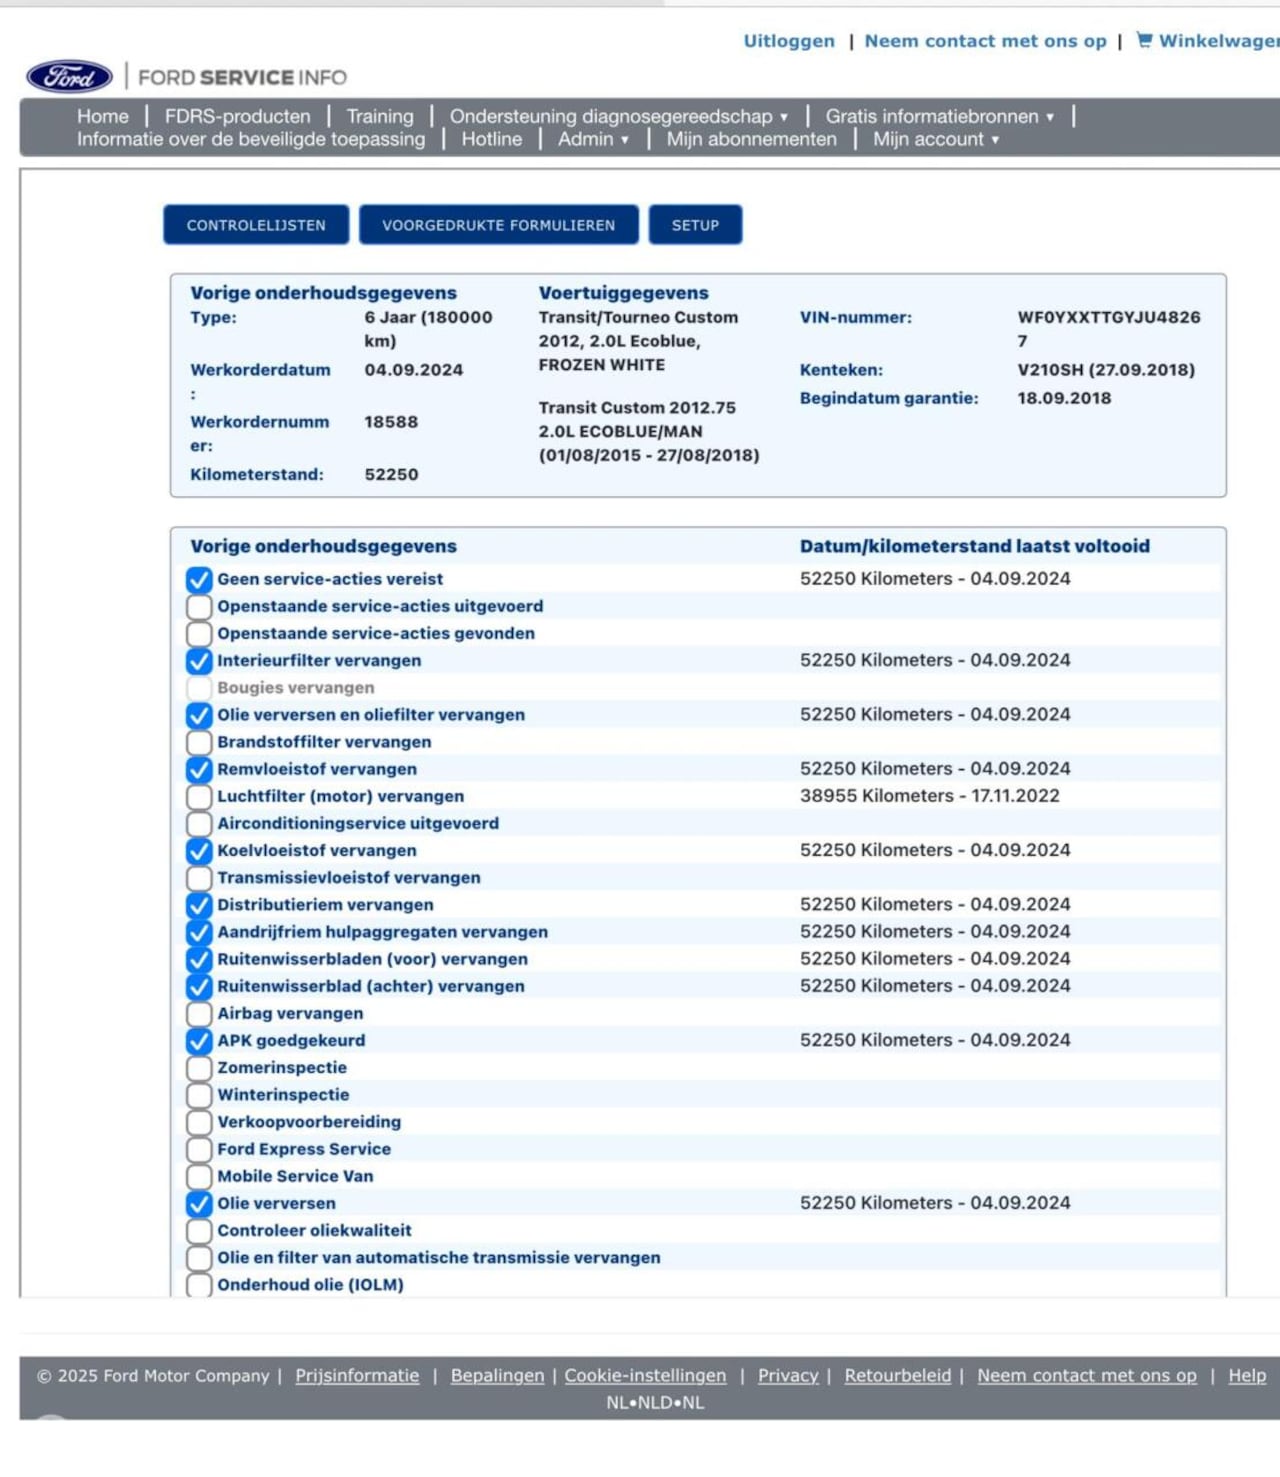Open Voorgedrukte Formulieren
This screenshot has height=1477, width=1280.
click(x=498, y=225)
